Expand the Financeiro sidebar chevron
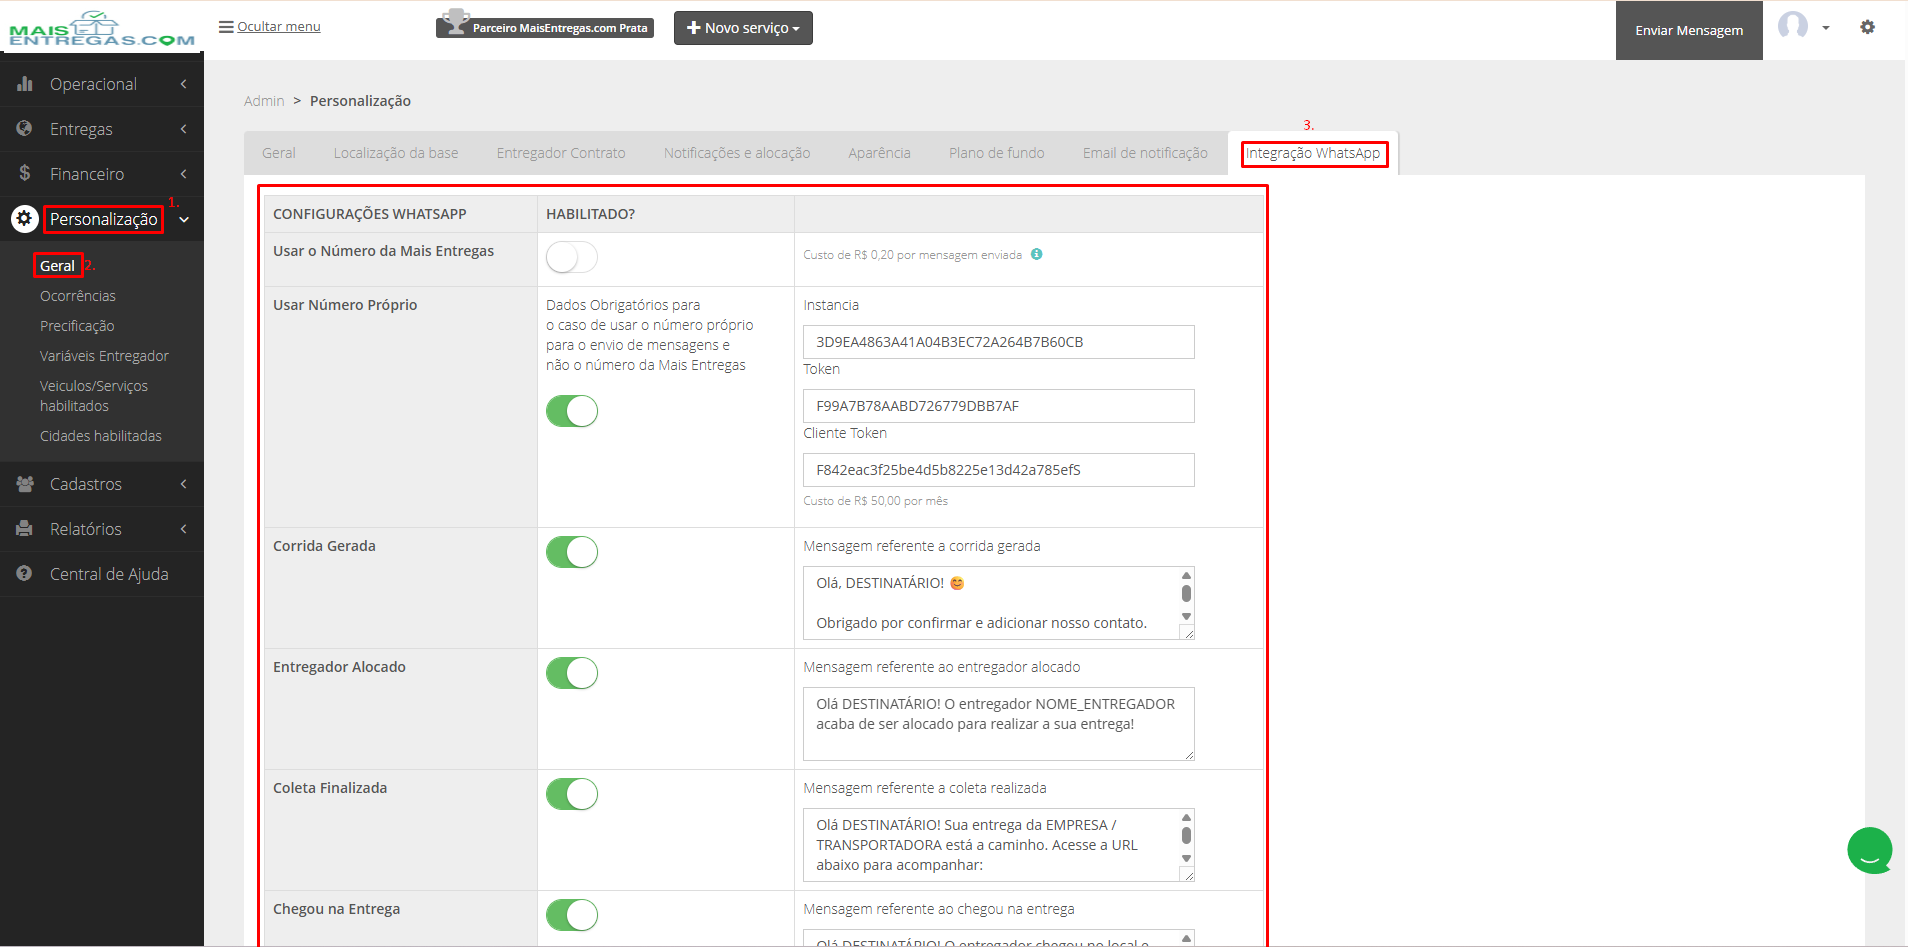 pyautogui.click(x=184, y=174)
